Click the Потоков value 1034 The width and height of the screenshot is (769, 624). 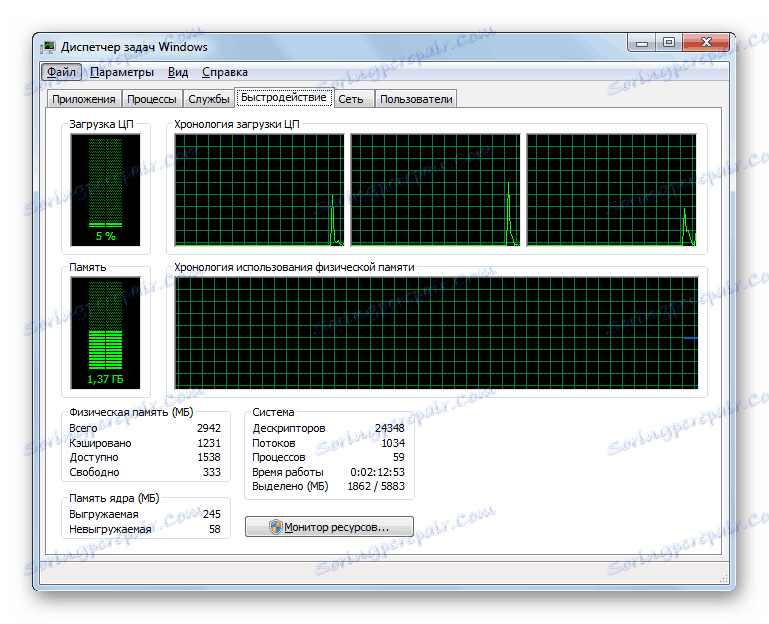tap(393, 443)
